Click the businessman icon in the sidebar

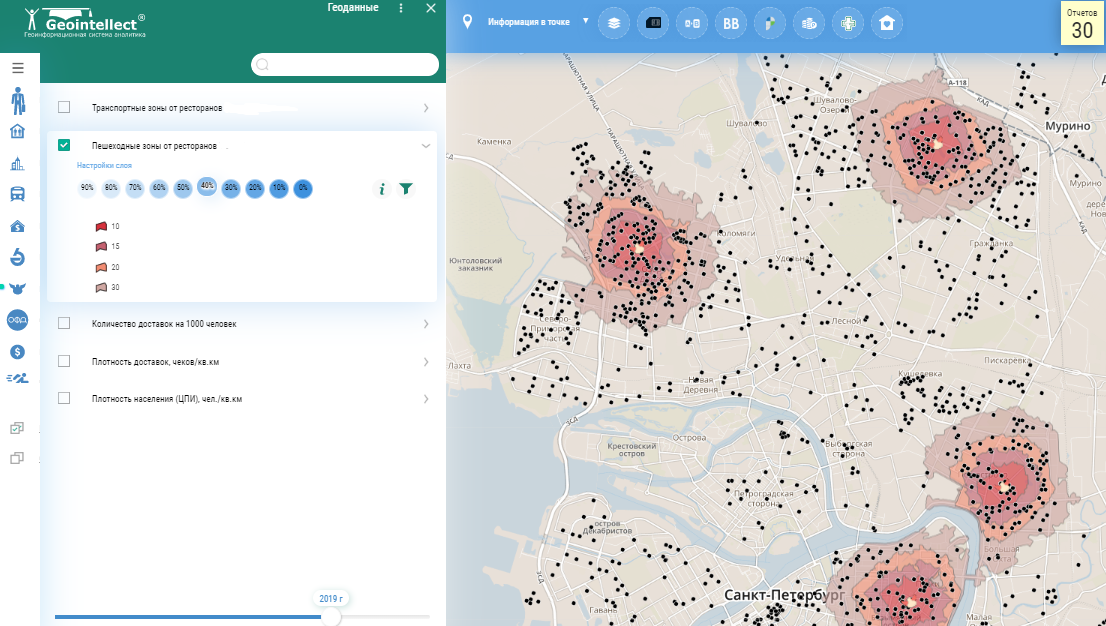pyautogui.click(x=18, y=101)
